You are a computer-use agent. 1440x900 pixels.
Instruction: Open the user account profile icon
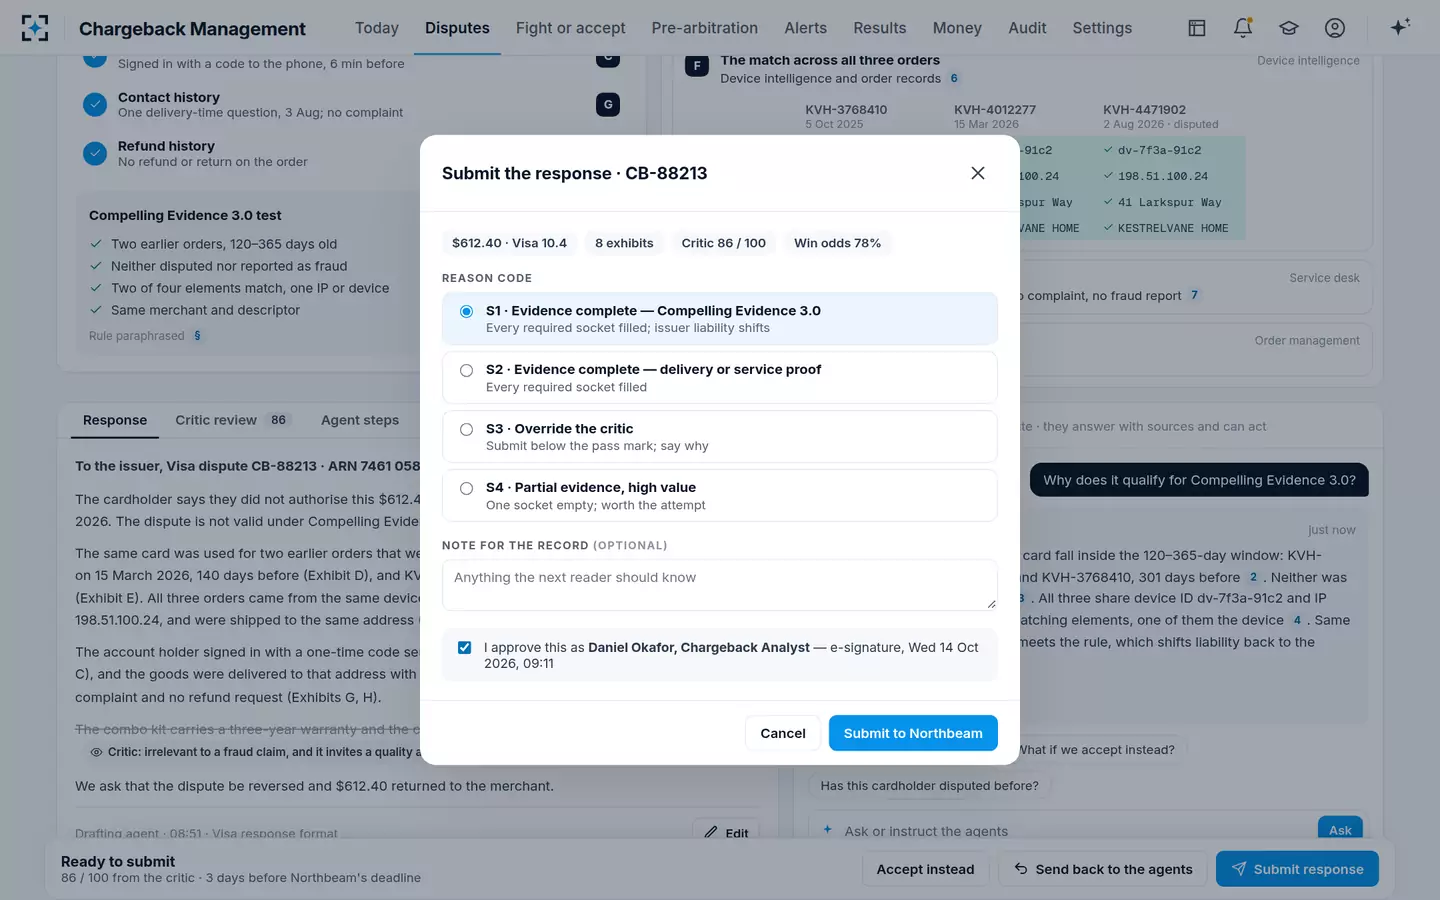click(x=1335, y=28)
